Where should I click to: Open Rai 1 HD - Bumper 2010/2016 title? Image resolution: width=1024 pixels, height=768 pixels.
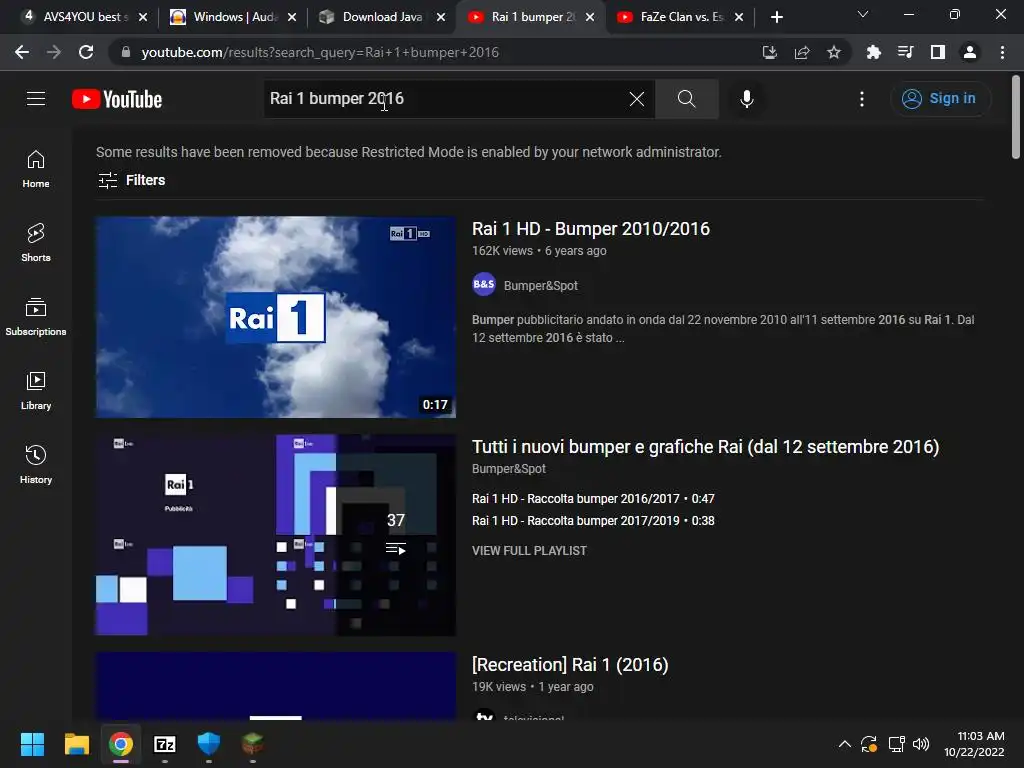[x=590, y=229]
